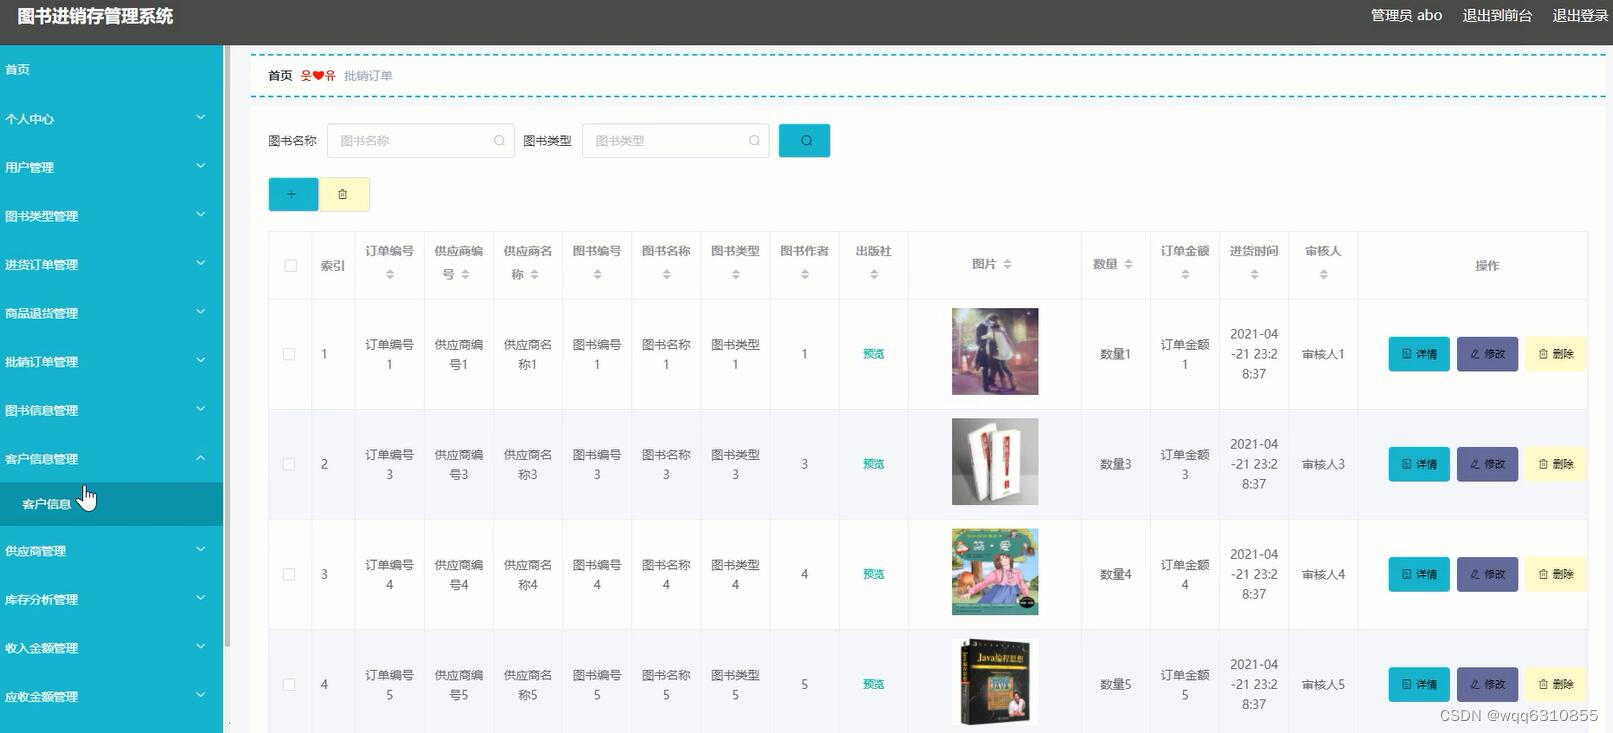Check the row 1 checkbox
Screen dimensions: 1613x733
289,354
